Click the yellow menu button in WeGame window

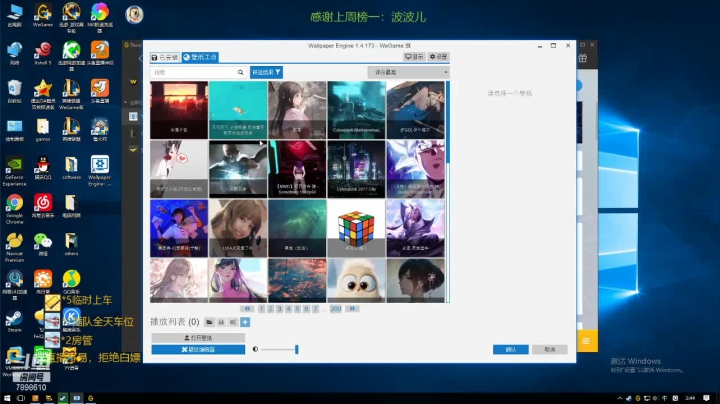pyautogui.click(x=586, y=341)
